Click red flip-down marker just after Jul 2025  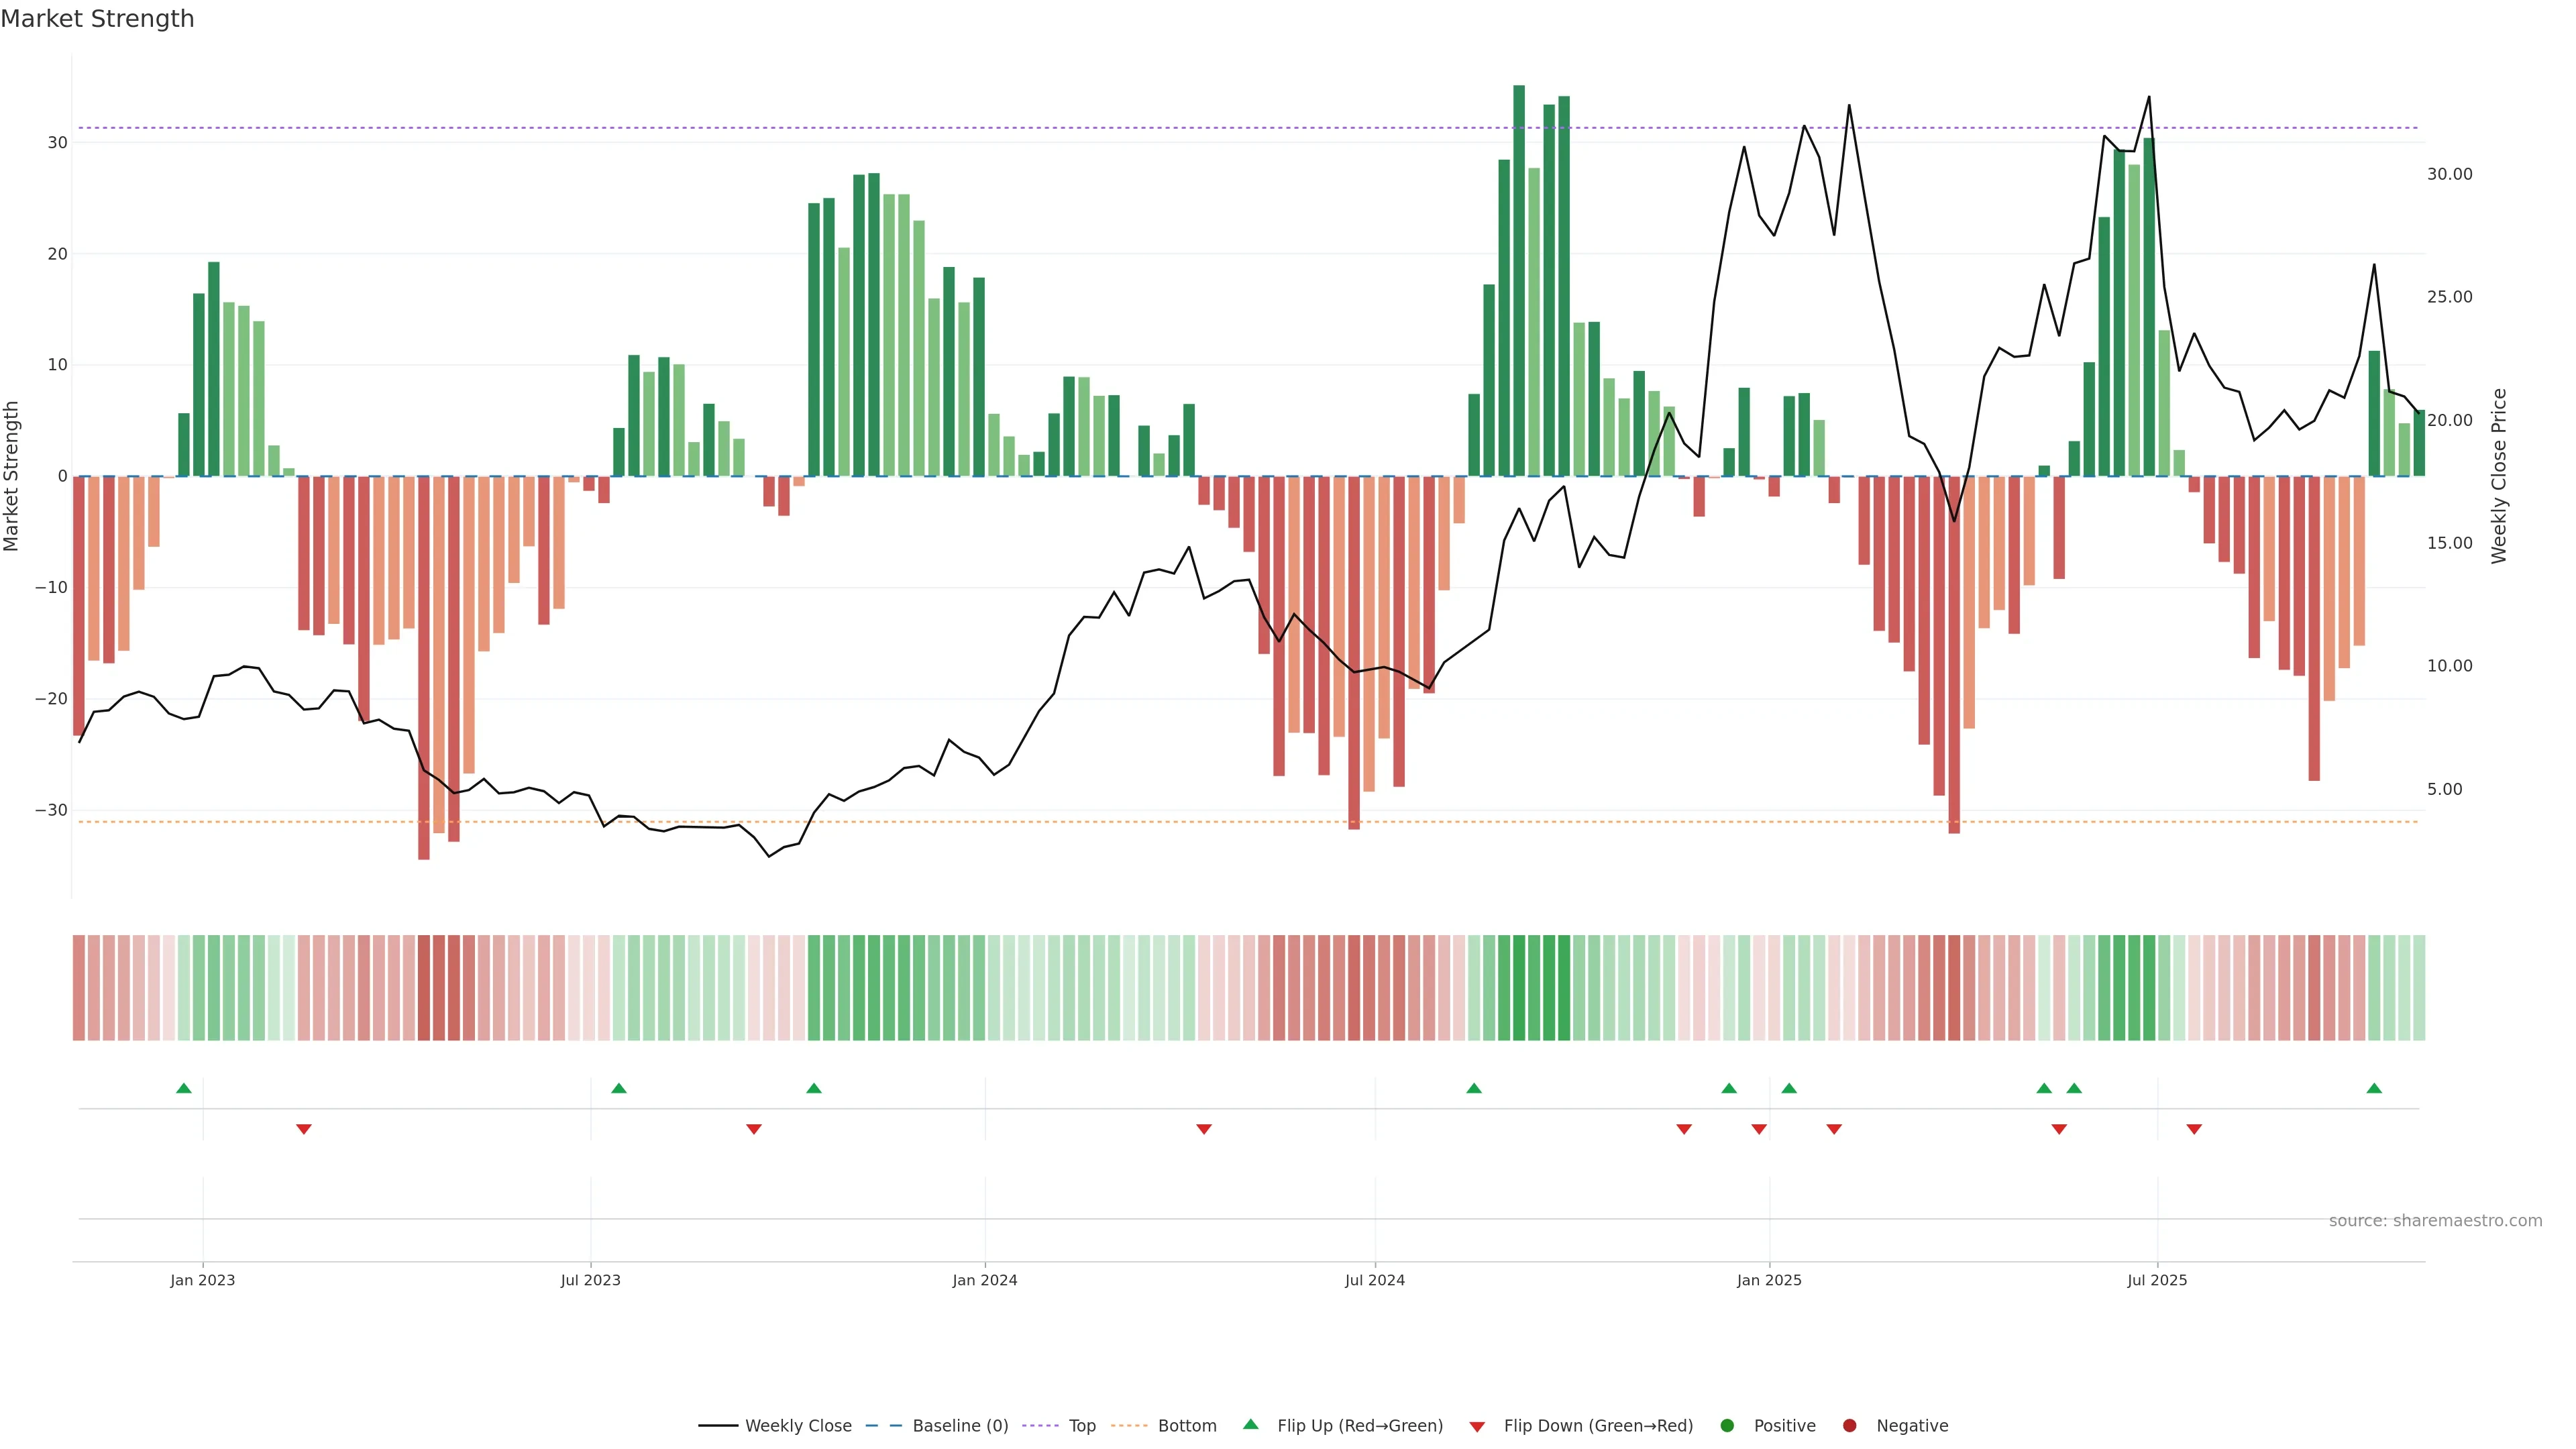[x=2194, y=1129]
